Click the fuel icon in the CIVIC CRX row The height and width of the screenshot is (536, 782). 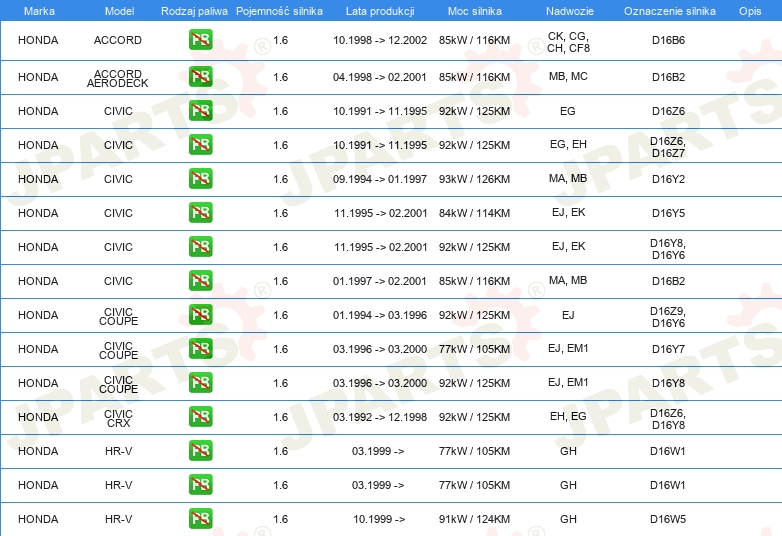point(200,417)
